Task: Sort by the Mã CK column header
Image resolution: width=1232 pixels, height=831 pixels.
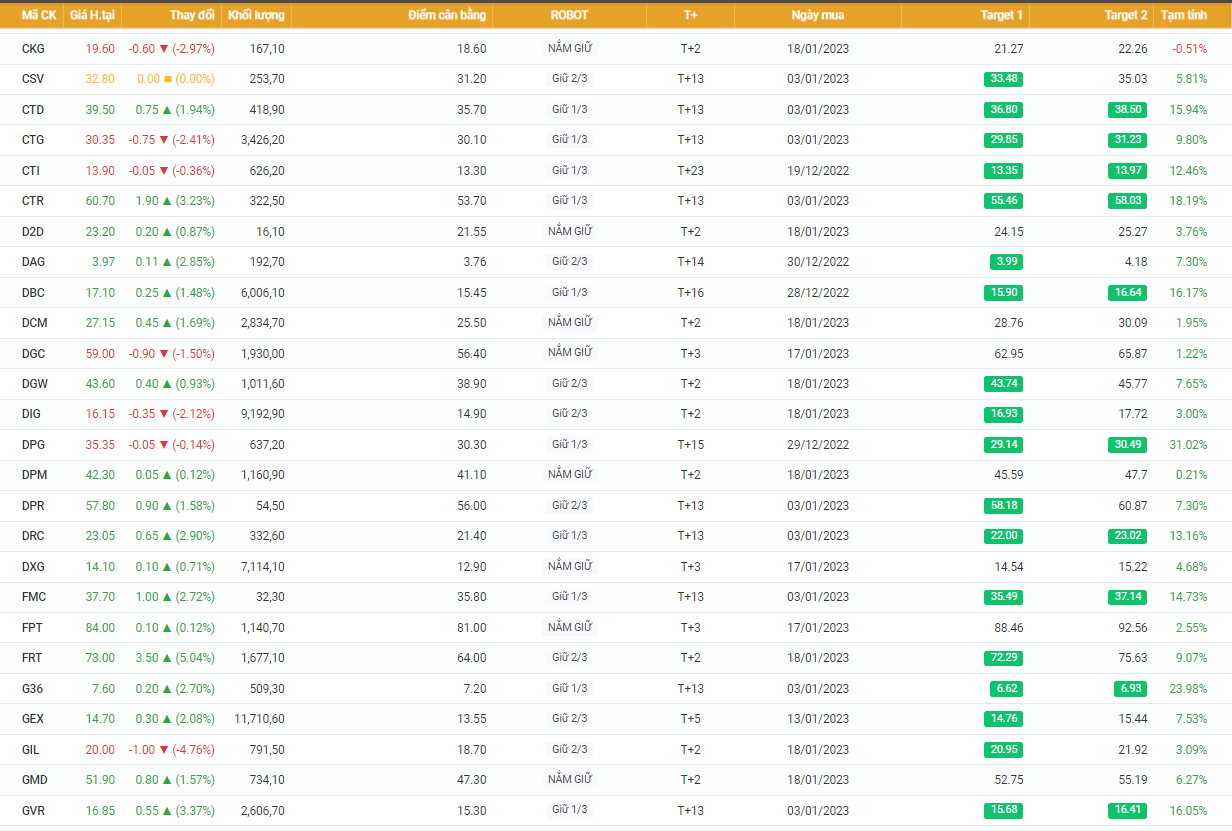Action: pos(38,15)
